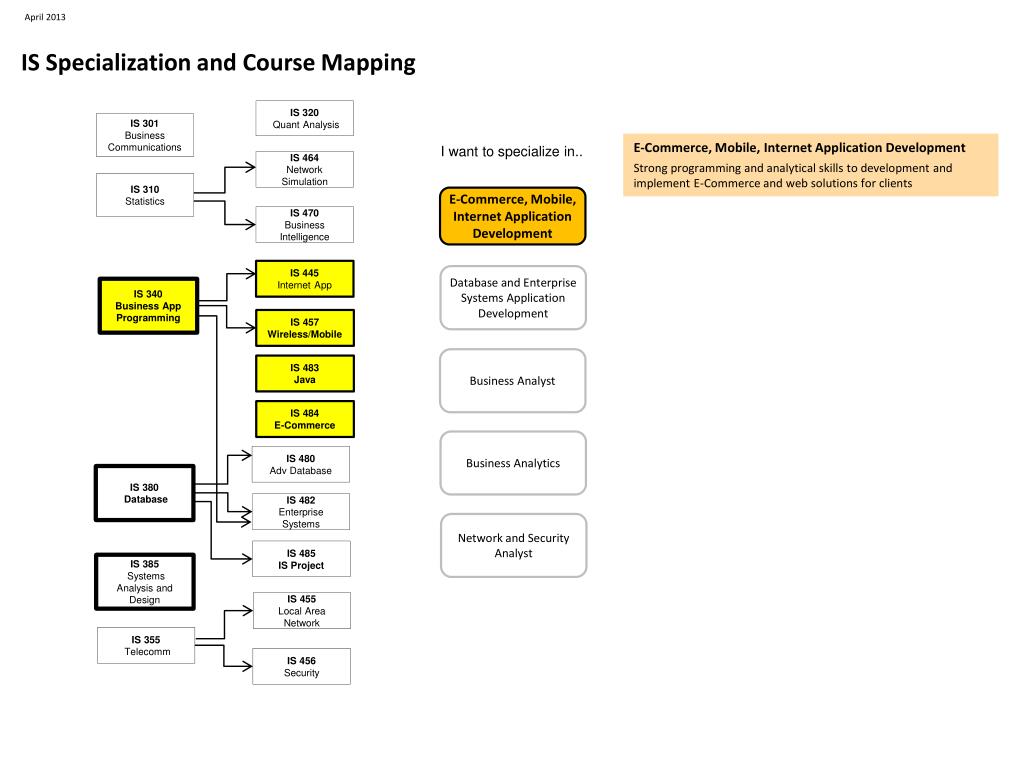Choose the Network and Security Analyst button

tap(513, 545)
